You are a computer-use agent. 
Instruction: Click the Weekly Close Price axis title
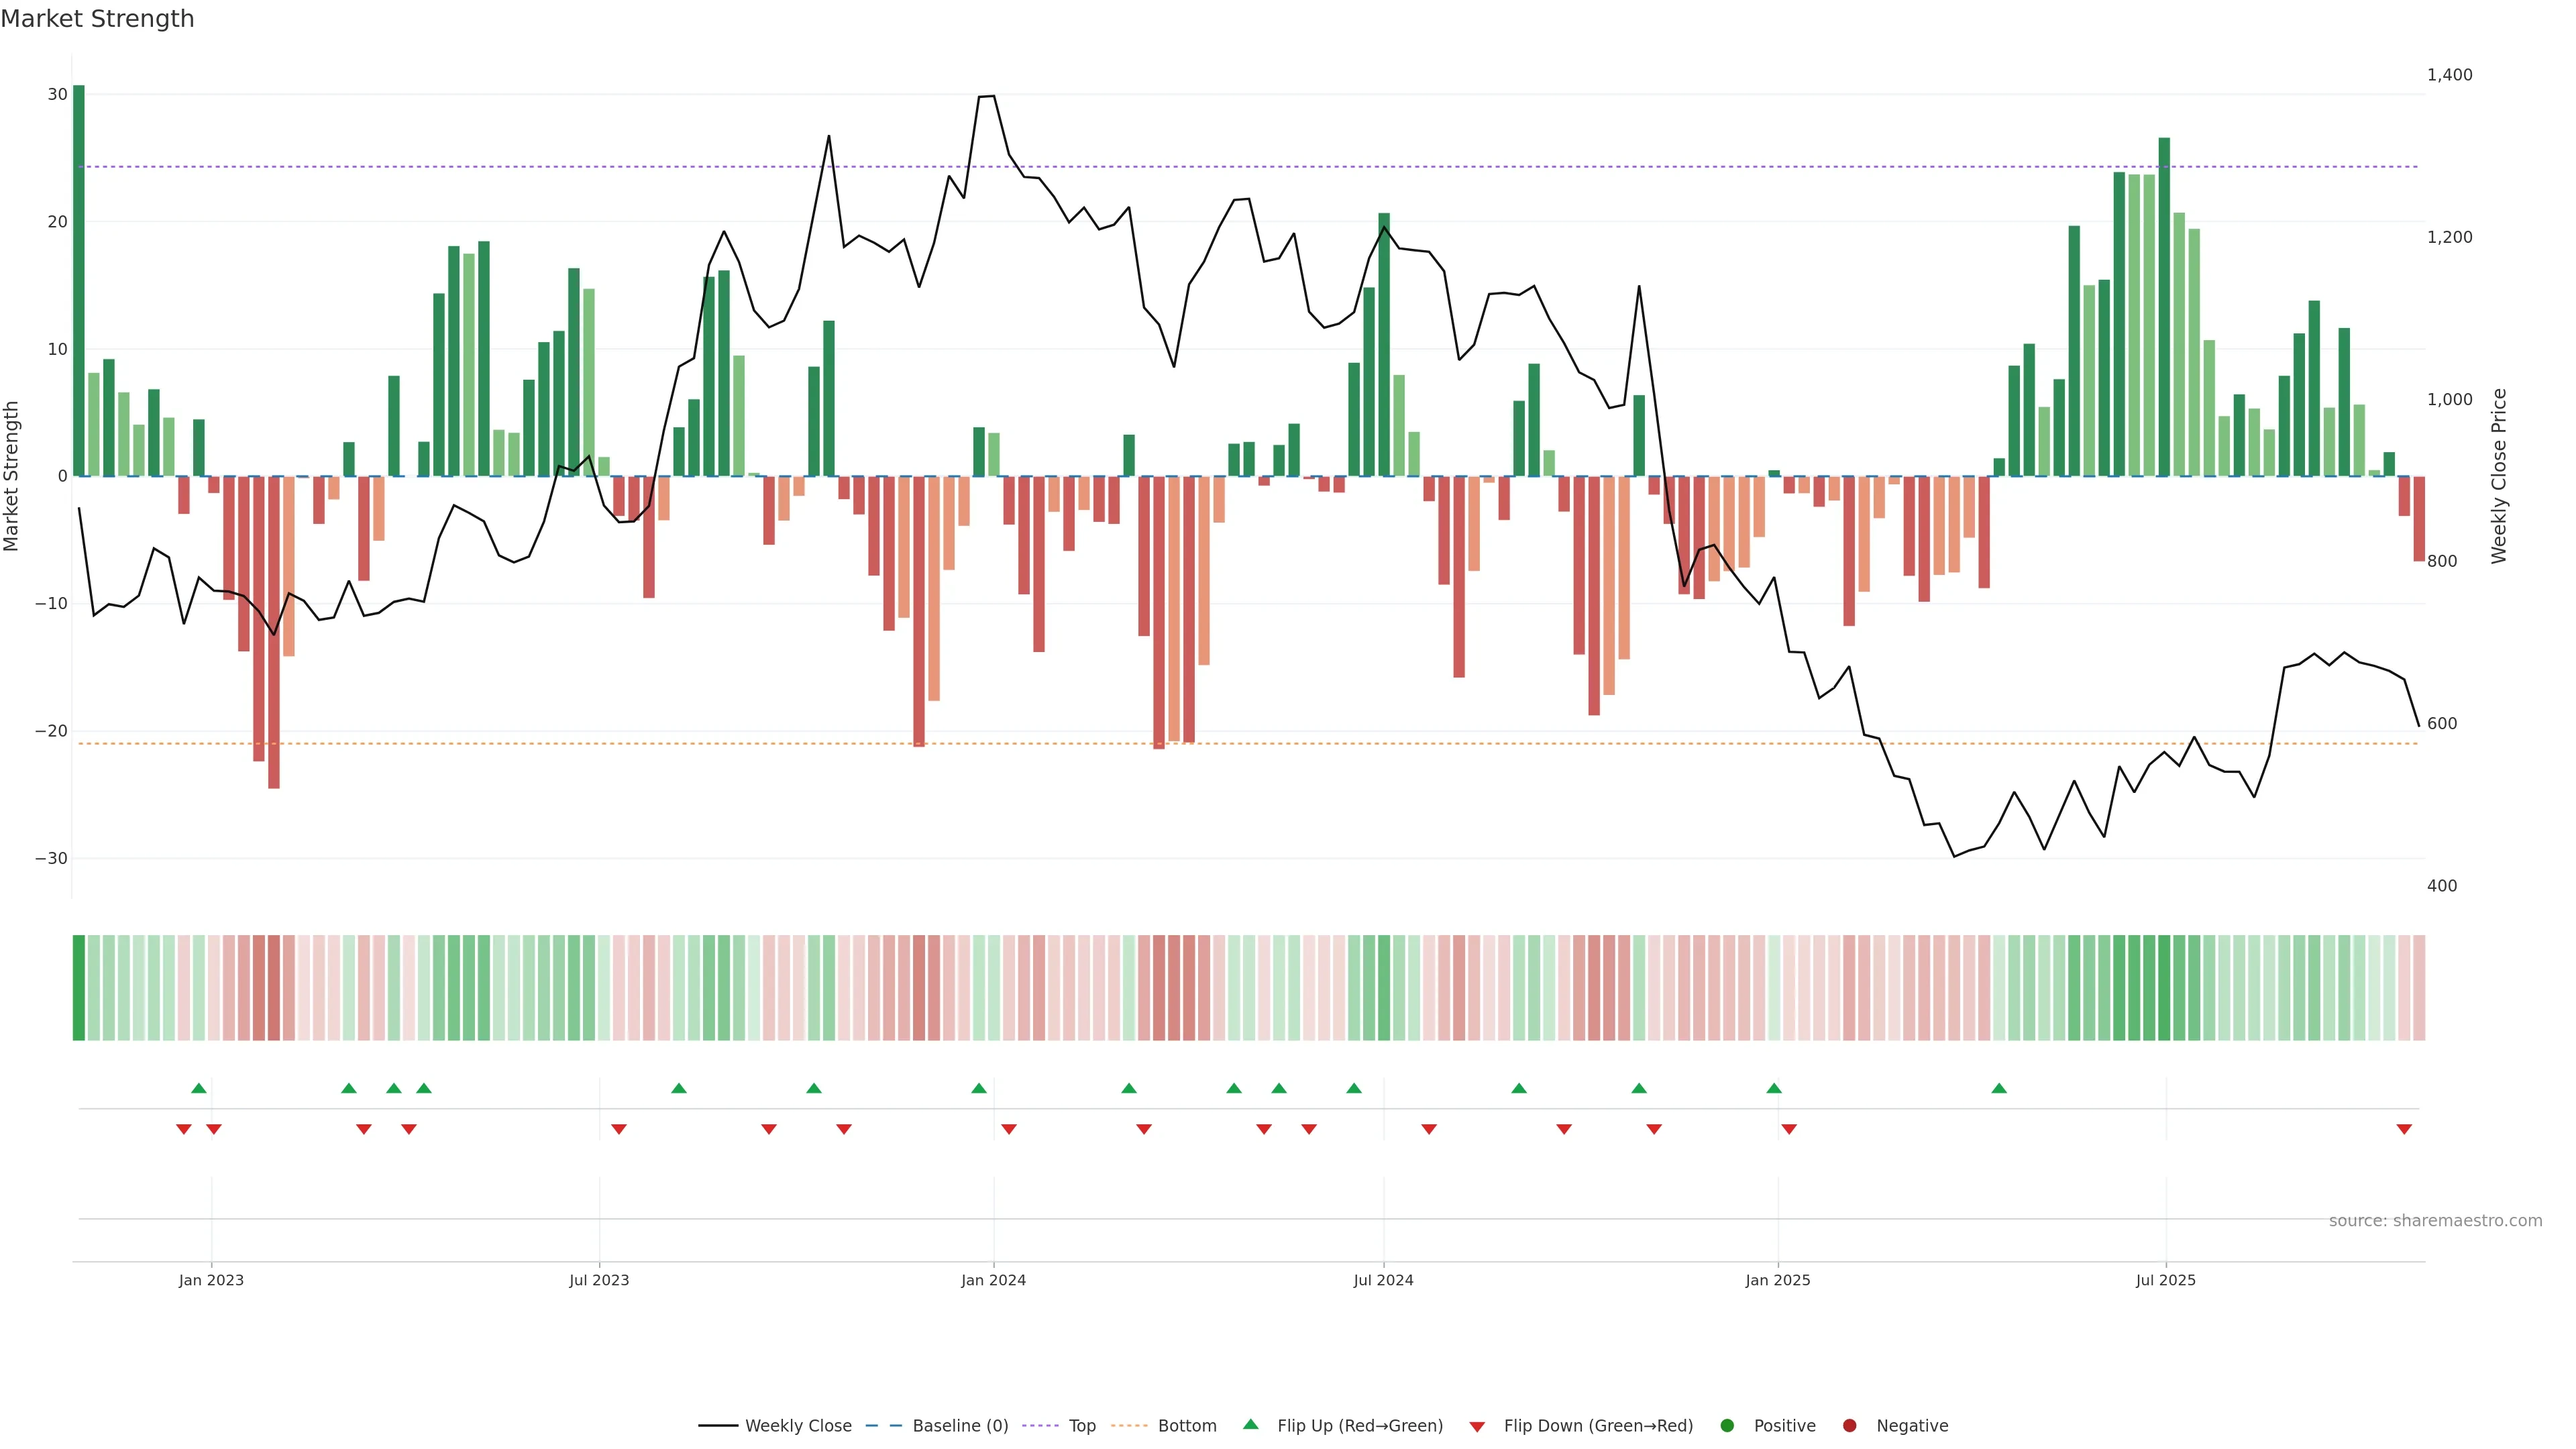(x=2499, y=476)
